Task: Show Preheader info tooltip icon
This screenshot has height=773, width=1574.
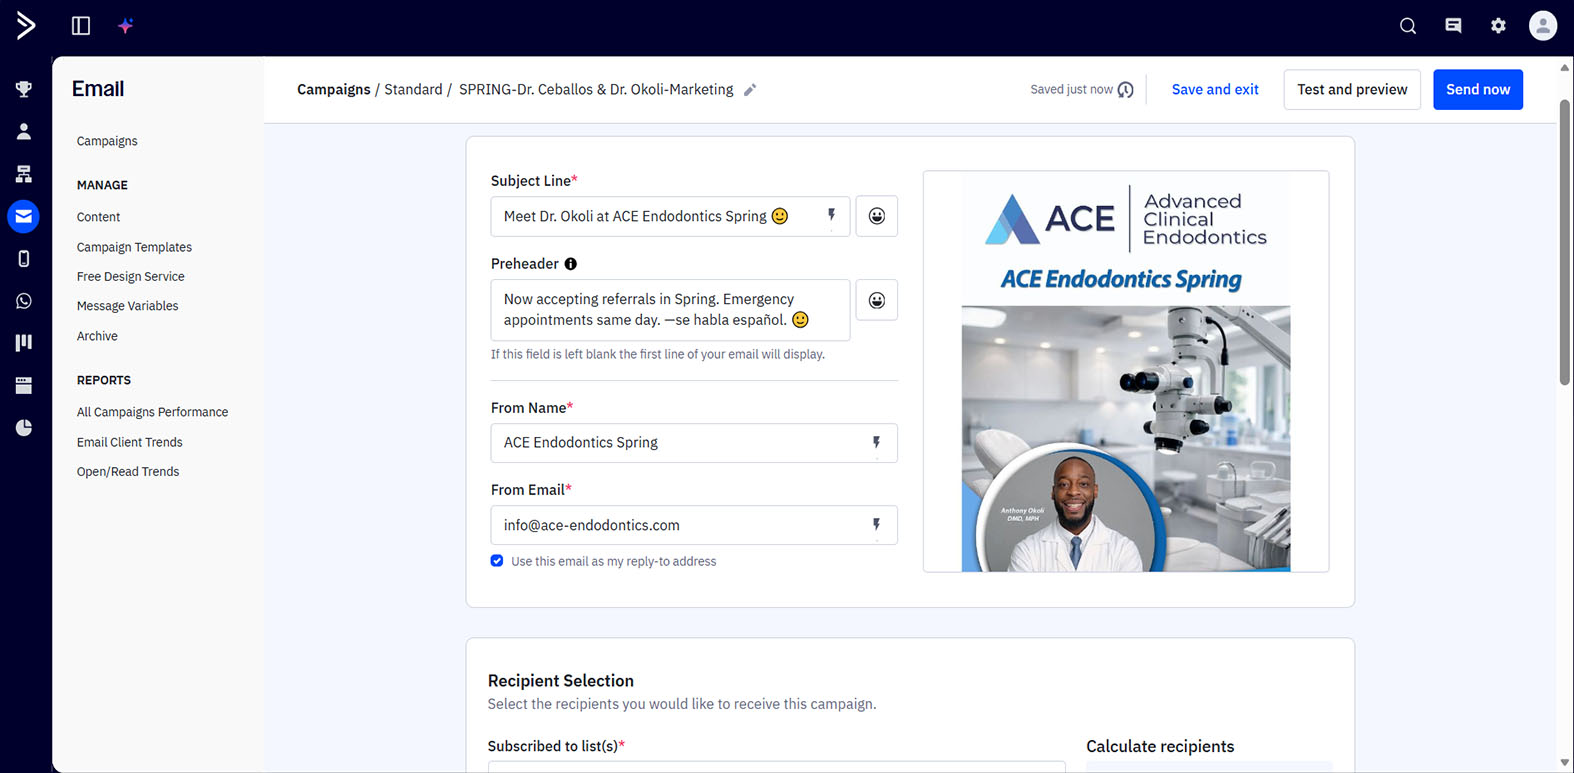Action: 571,264
